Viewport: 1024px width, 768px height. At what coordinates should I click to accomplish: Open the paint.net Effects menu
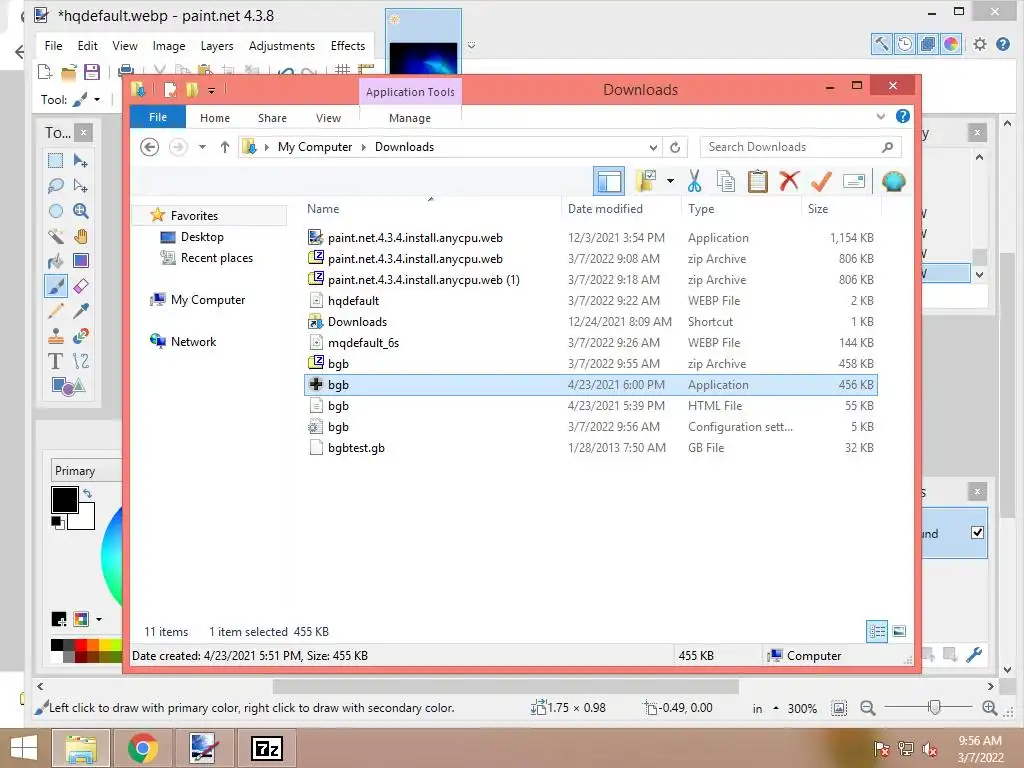click(347, 46)
